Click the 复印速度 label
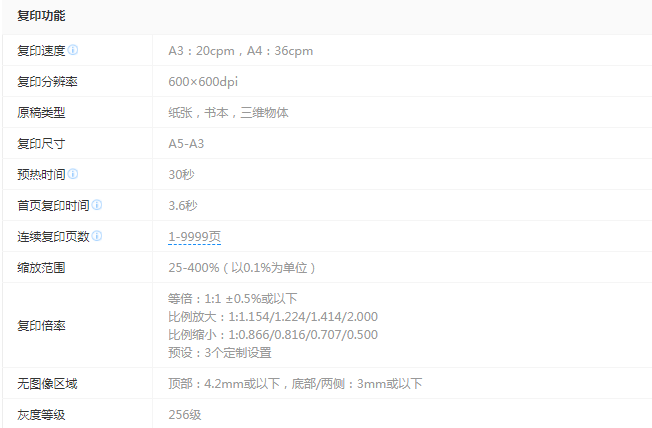The height and width of the screenshot is (428, 652). tap(41, 51)
